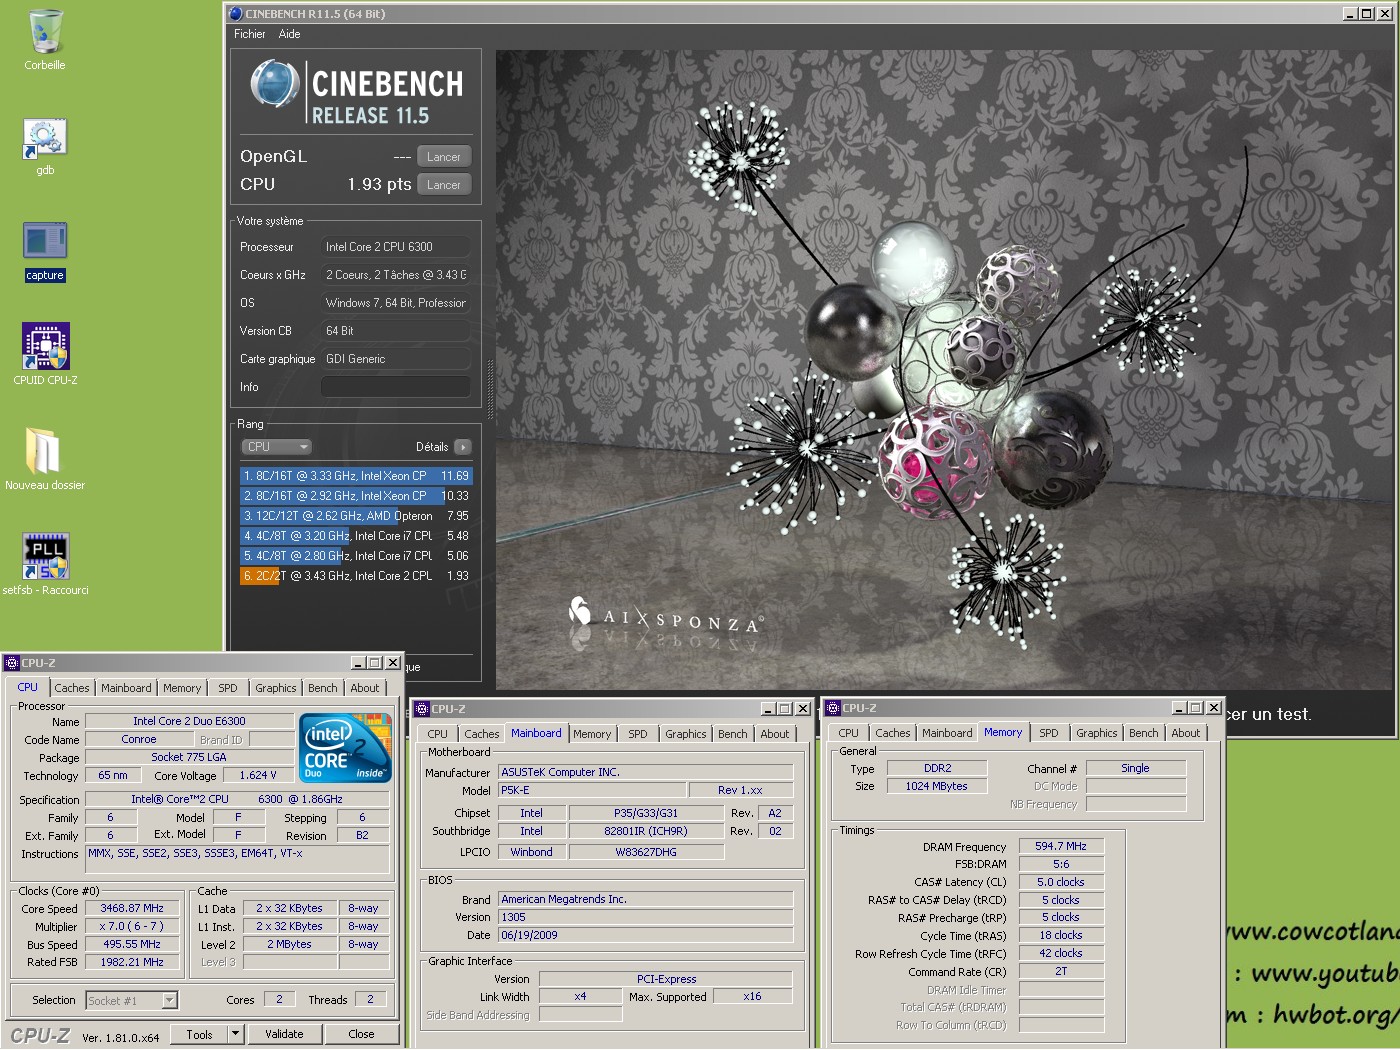
Task: Switch to SPD tab in left CPU-Z
Action: [228, 688]
